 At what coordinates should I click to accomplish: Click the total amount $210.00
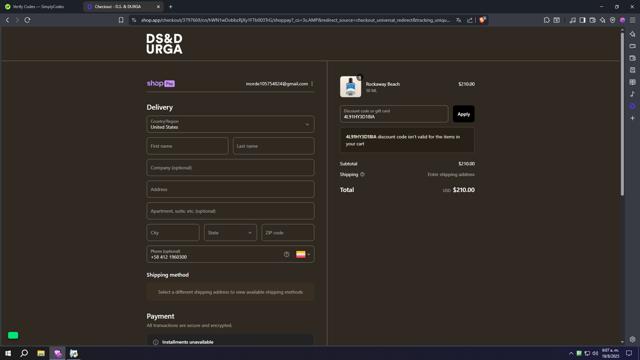pos(464,190)
